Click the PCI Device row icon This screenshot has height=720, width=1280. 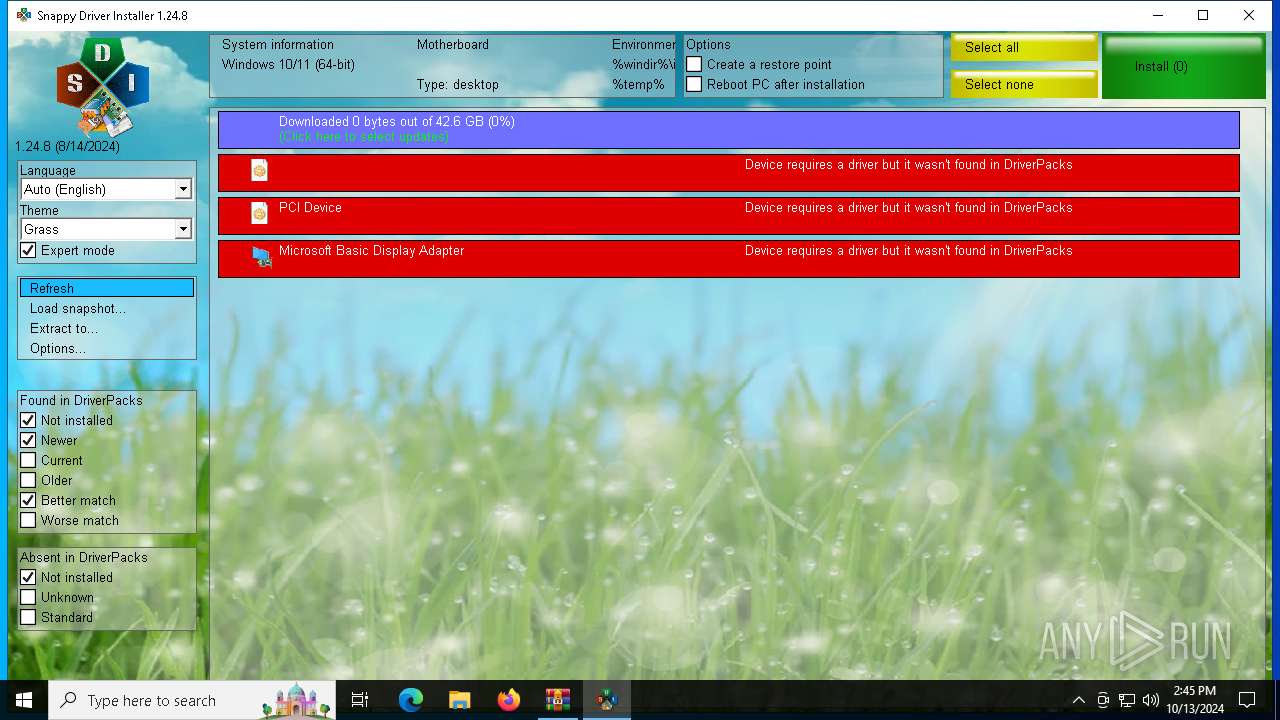click(259, 213)
